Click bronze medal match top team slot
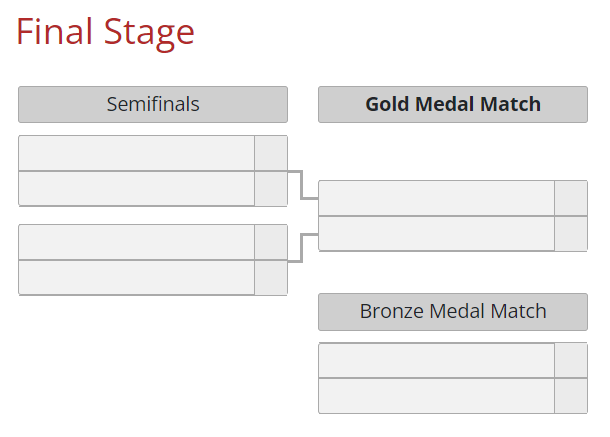This screenshot has width=610, height=437. click(x=436, y=360)
